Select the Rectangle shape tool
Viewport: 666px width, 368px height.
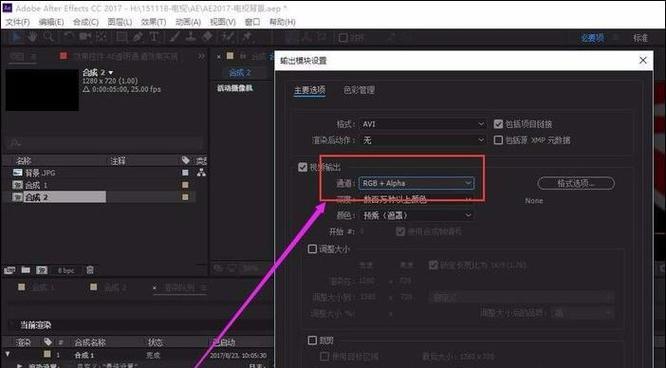click(x=121, y=37)
